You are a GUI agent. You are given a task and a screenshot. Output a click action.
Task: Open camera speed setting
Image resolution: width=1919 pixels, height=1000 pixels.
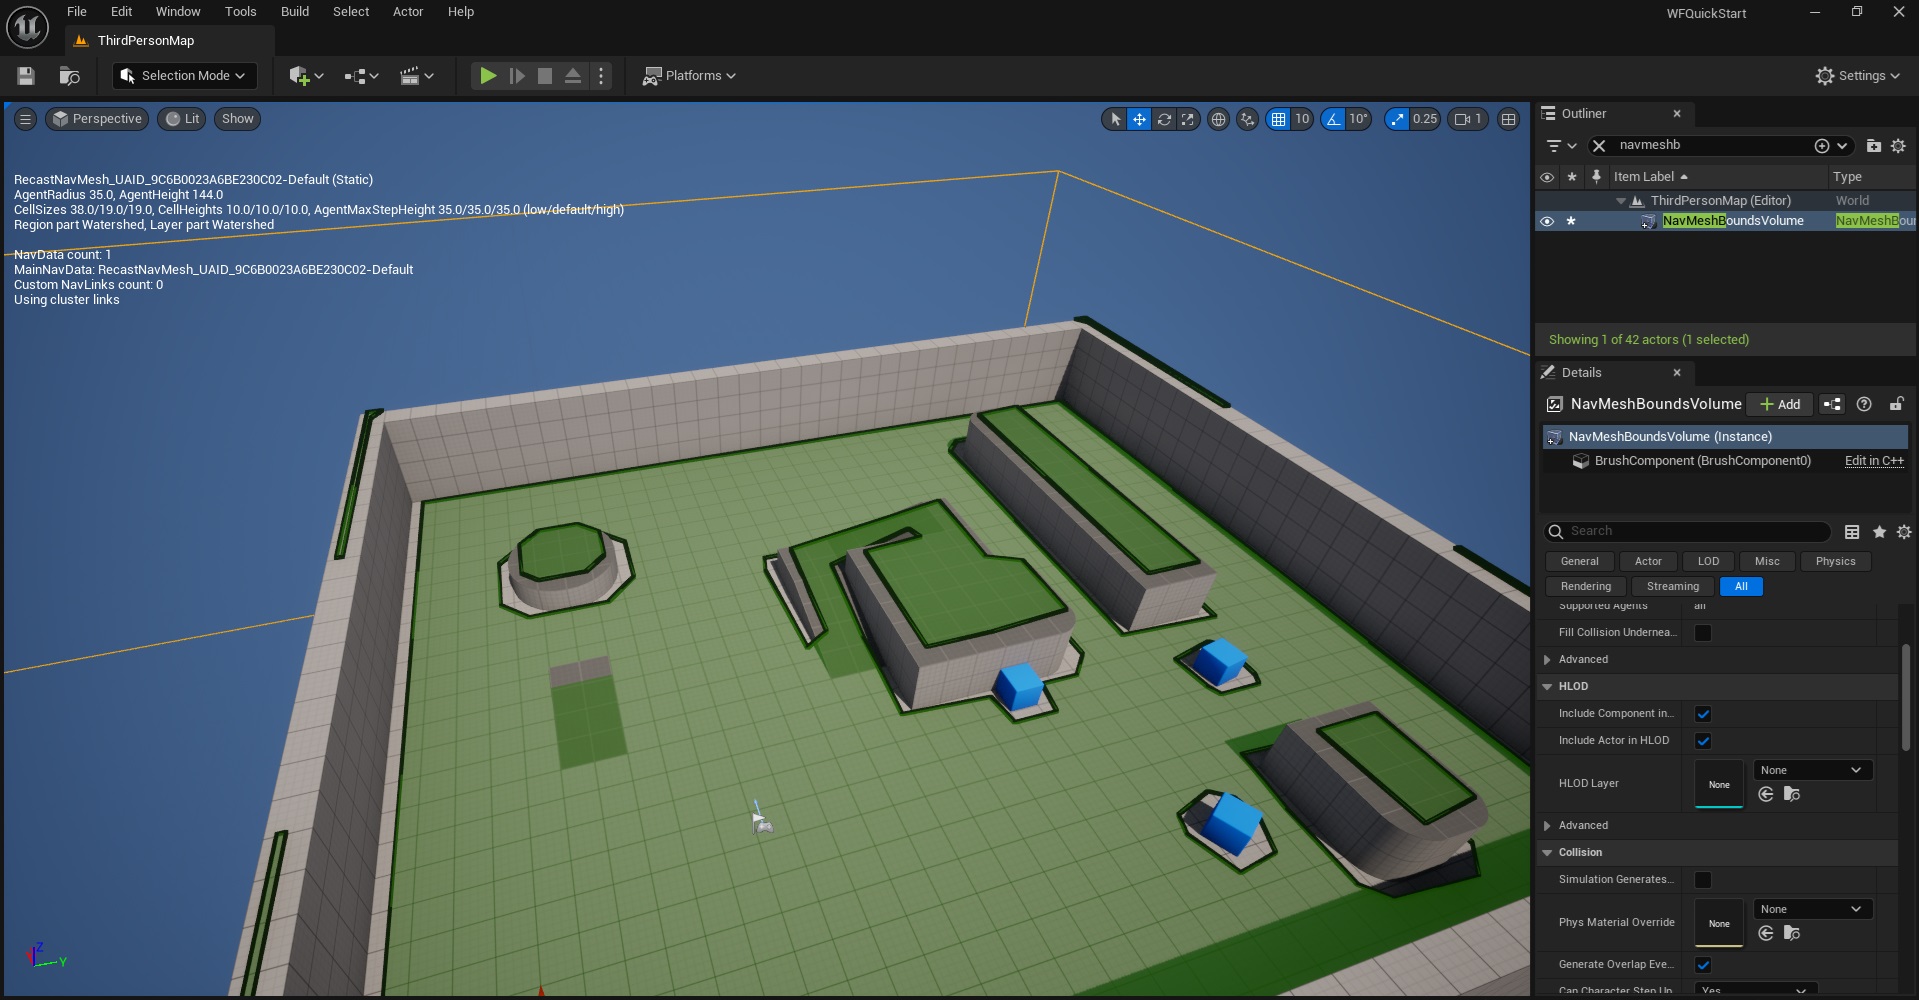pyautogui.click(x=1468, y=119)
